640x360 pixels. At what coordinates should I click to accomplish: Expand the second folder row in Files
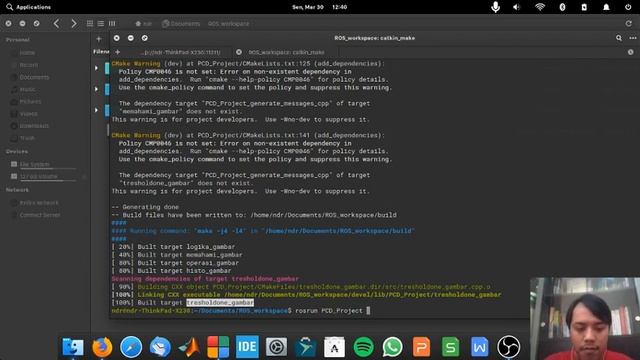[x=96, y=89]
